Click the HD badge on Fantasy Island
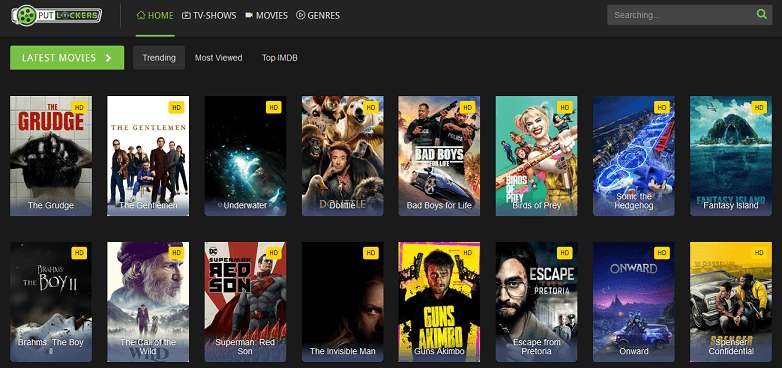This screenshot has height=368, width=782. [x=759, y=107]
